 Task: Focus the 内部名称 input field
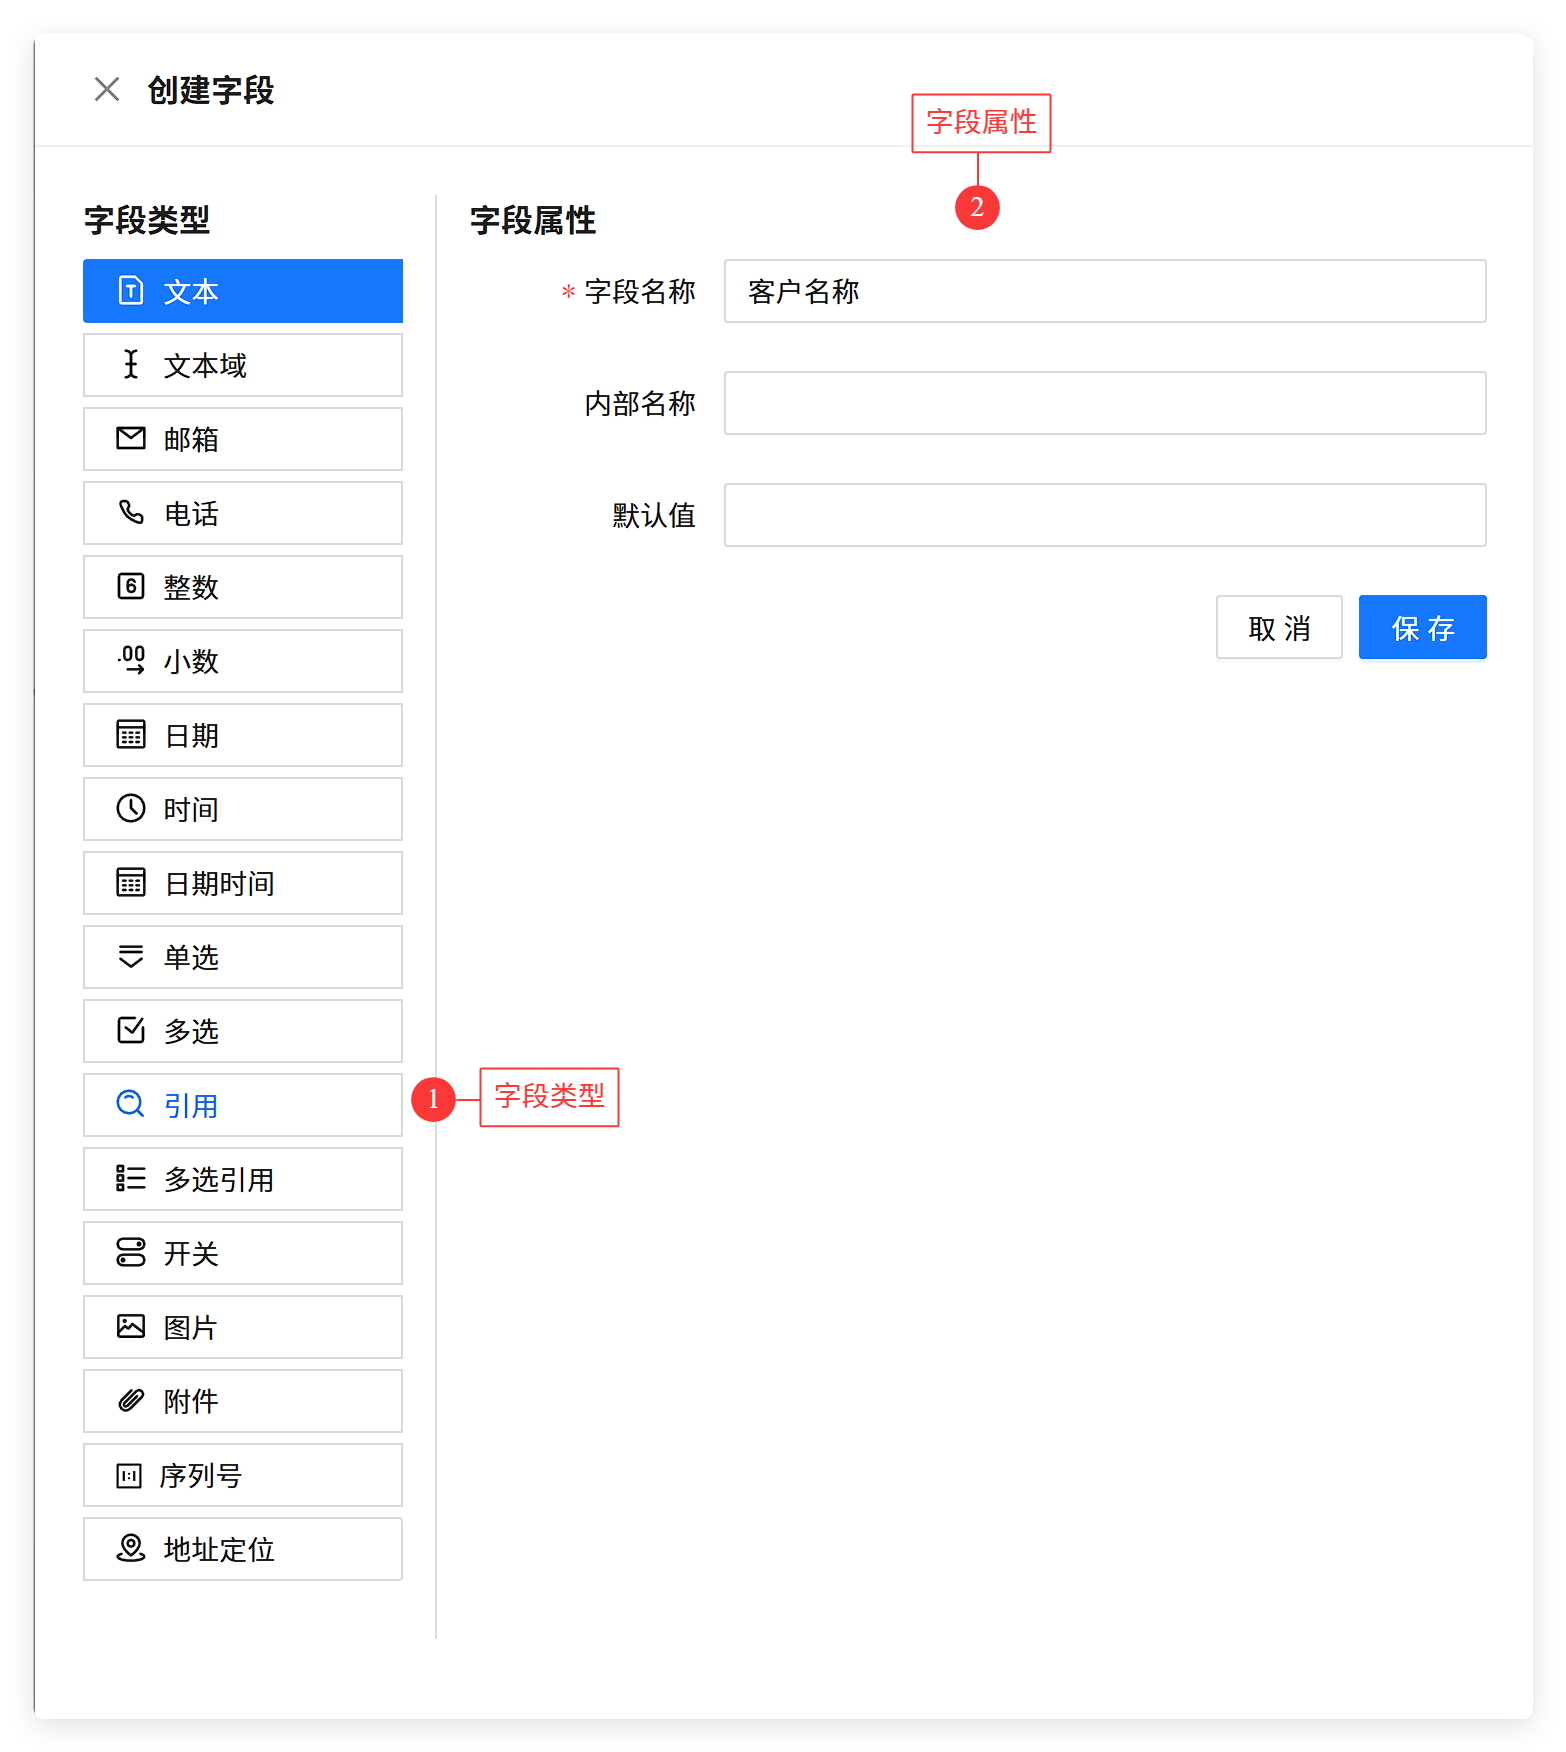[1104, 403]
